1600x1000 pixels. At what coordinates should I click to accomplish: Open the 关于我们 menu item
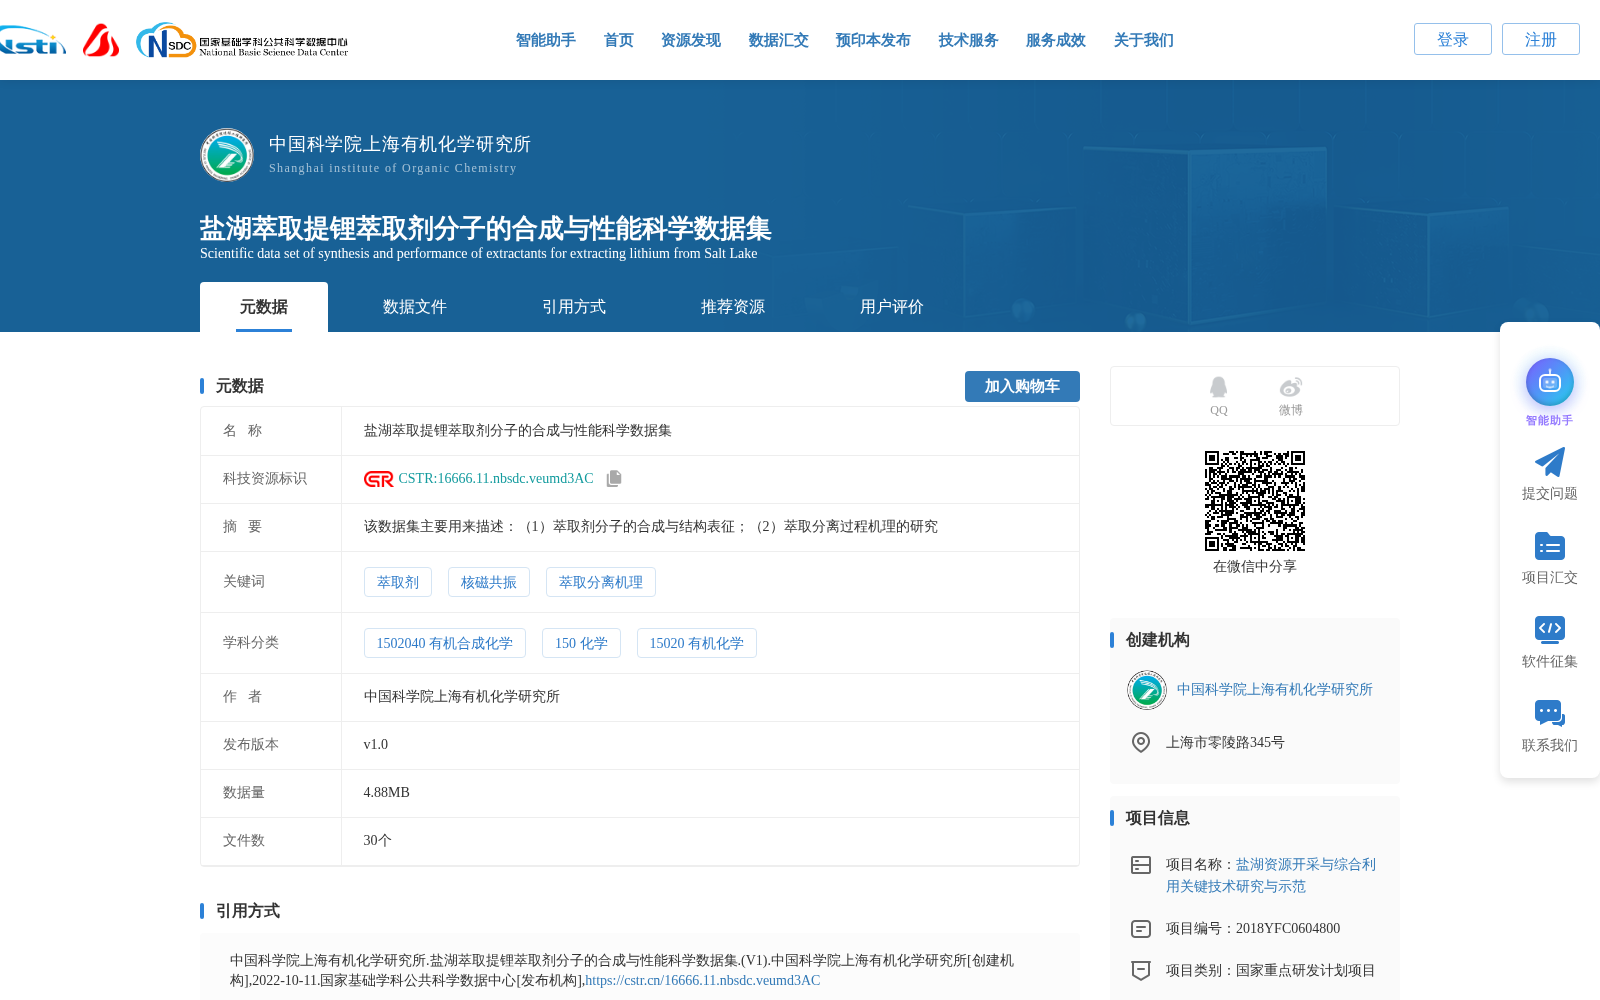pos(1144,40)
